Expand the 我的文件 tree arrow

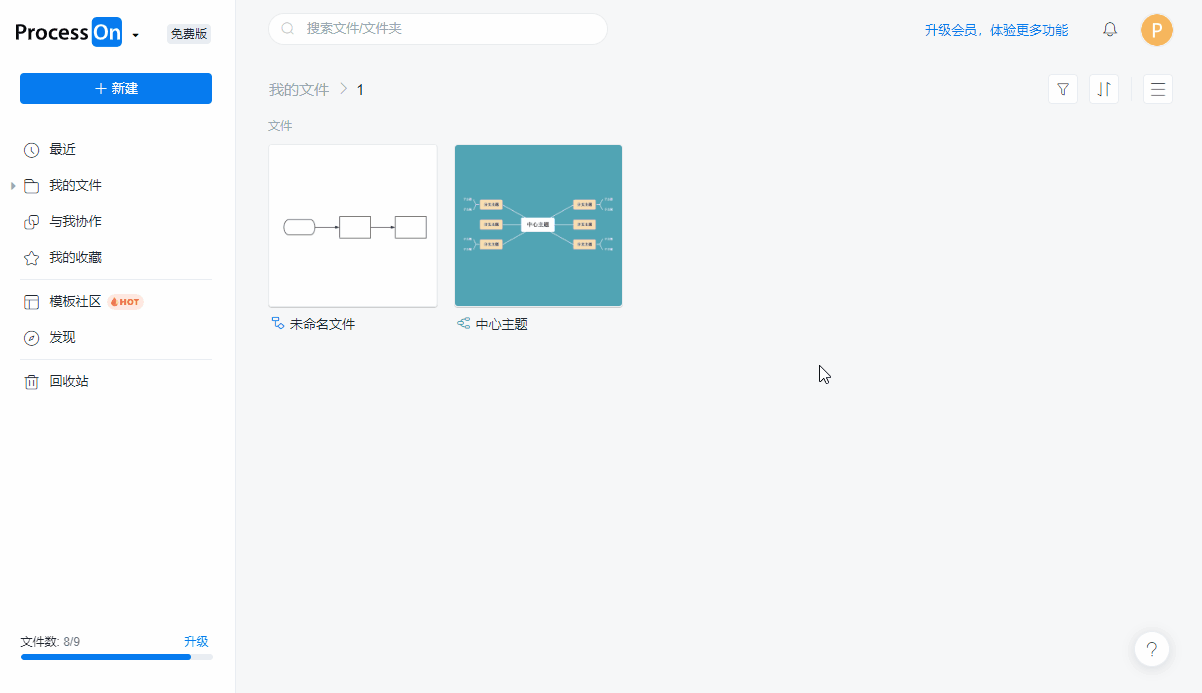click(13, 186)
